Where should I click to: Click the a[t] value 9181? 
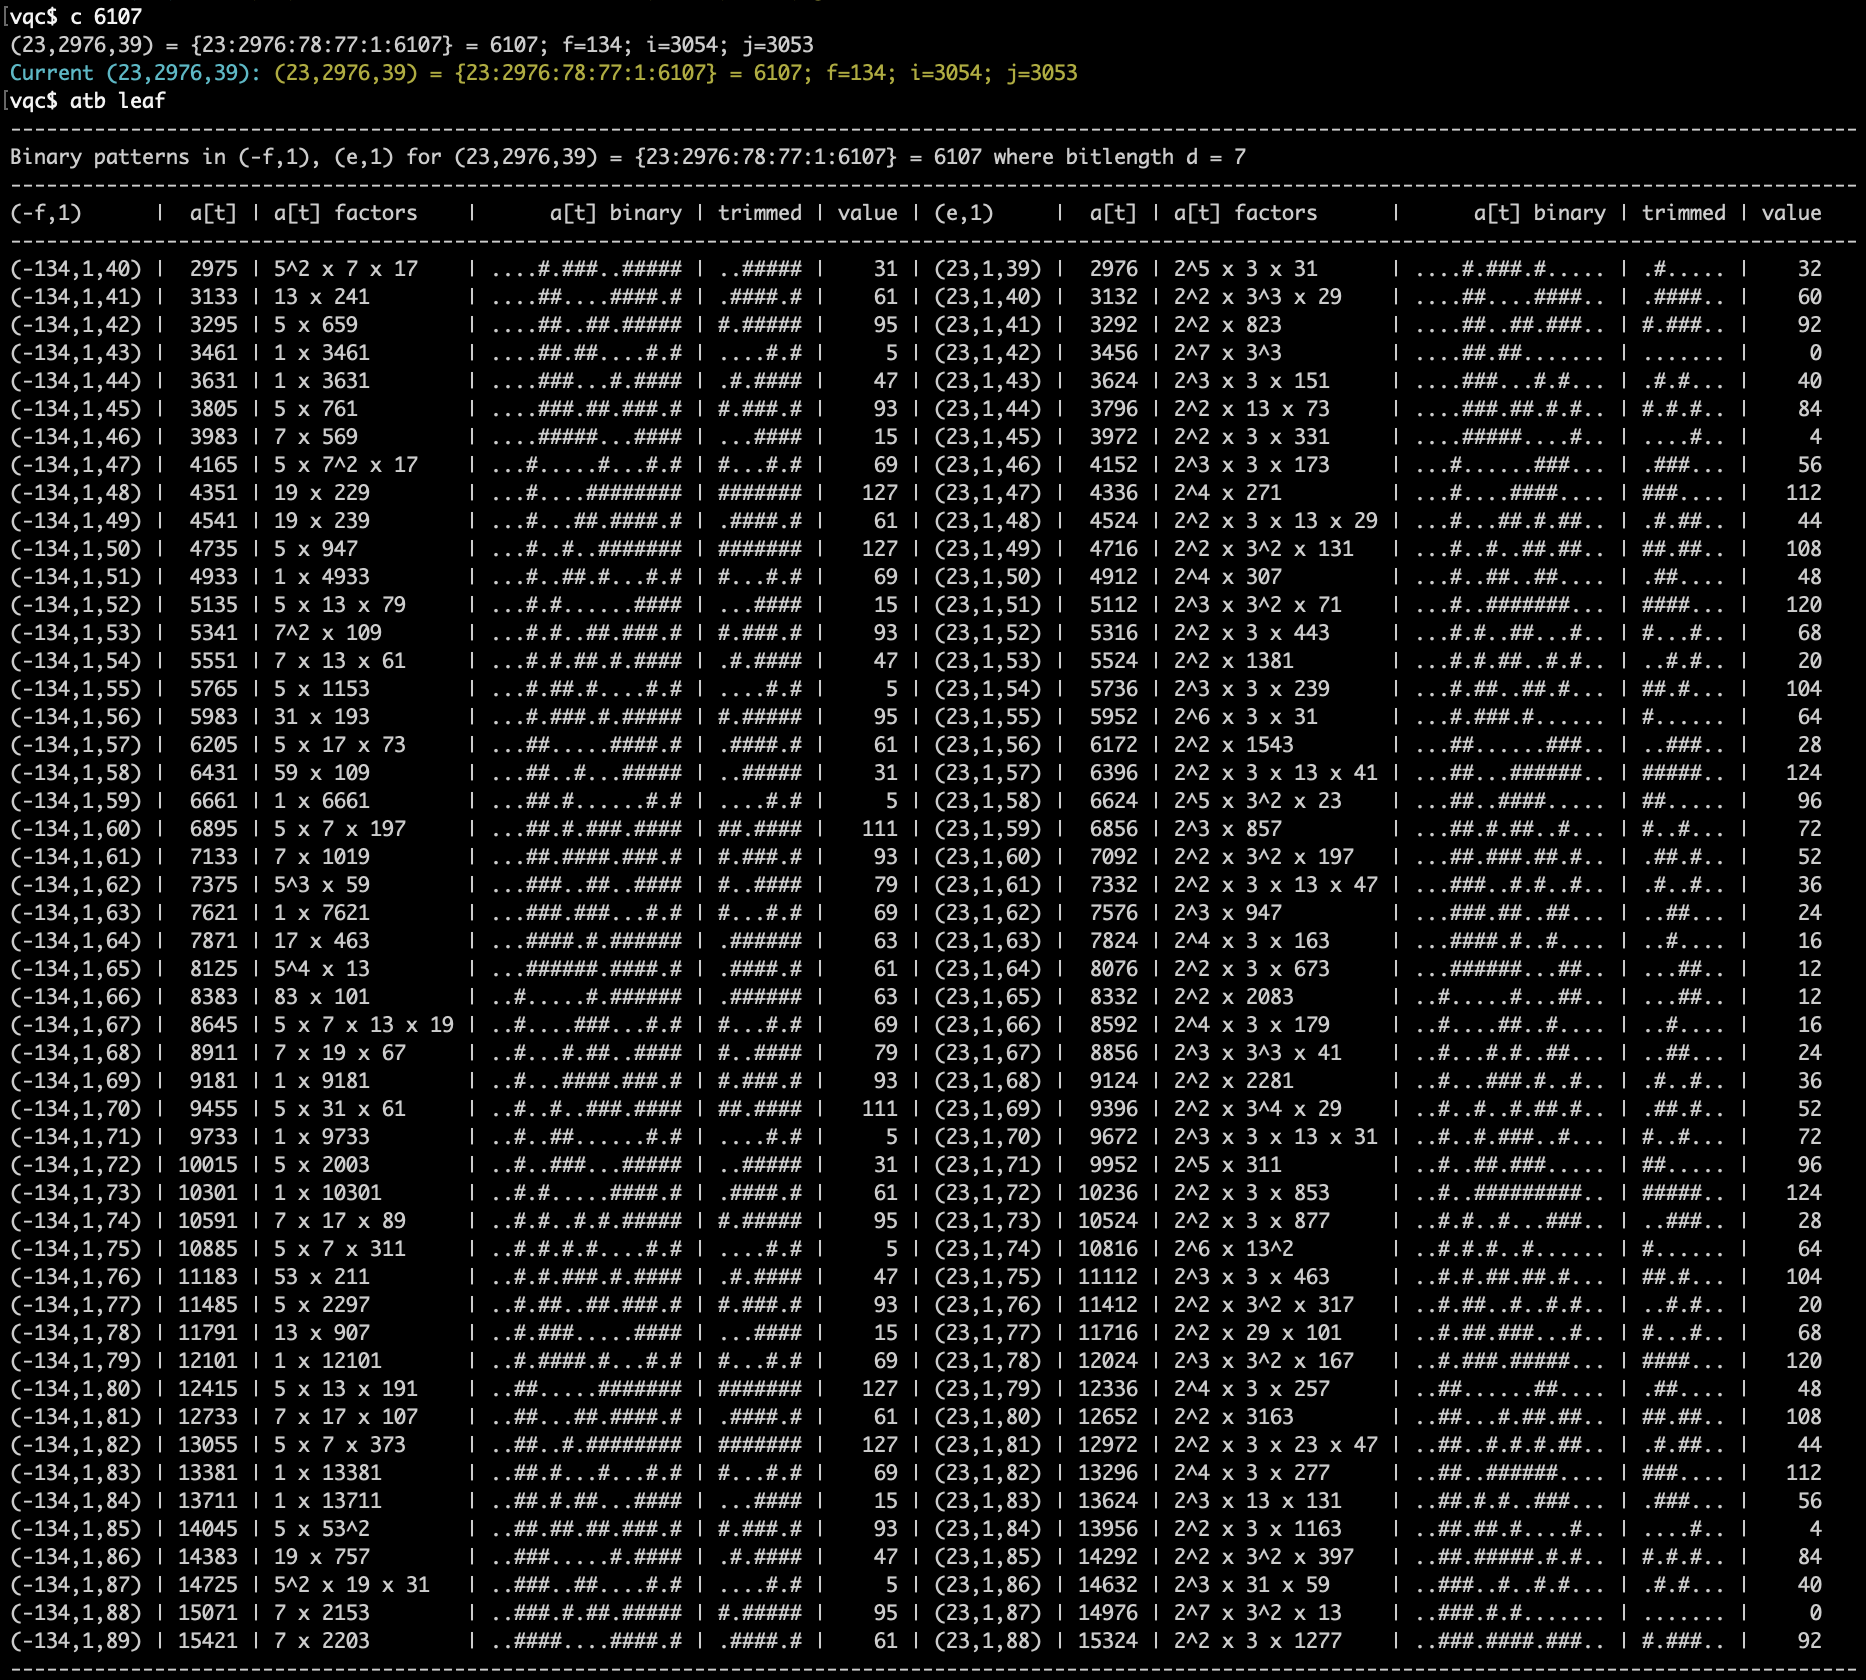click(214, 1081)
